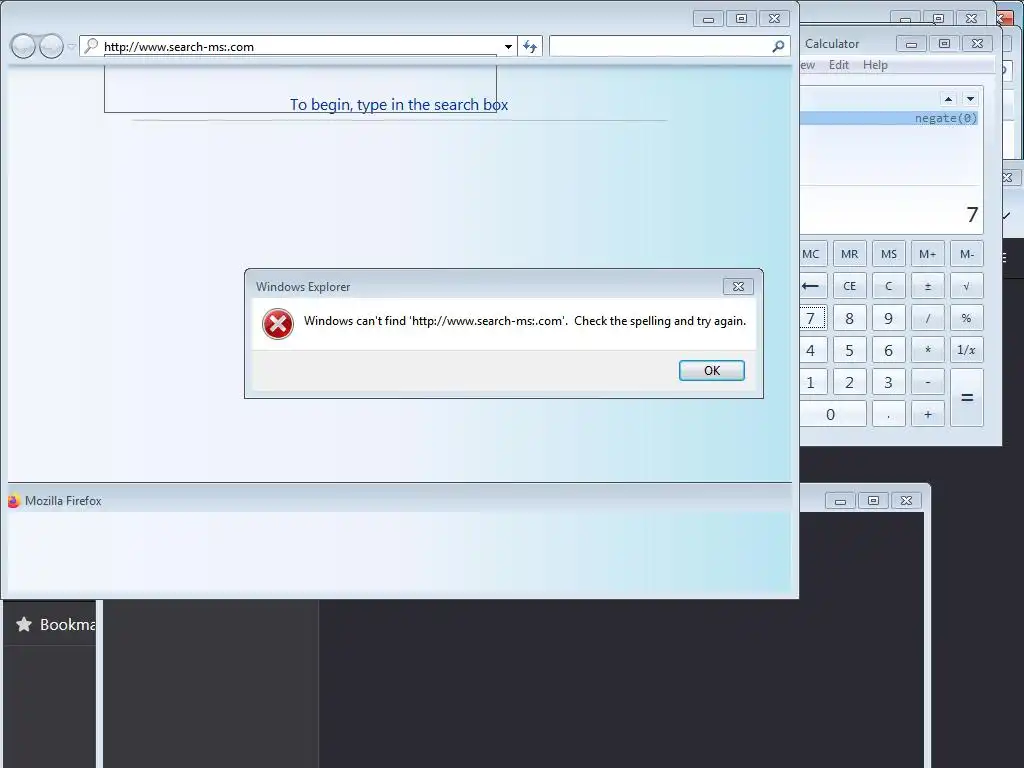Viewport: 1024px width, 768px height.
Task: Click Calculator digit 7 key
Action: (x=812, y=318)
